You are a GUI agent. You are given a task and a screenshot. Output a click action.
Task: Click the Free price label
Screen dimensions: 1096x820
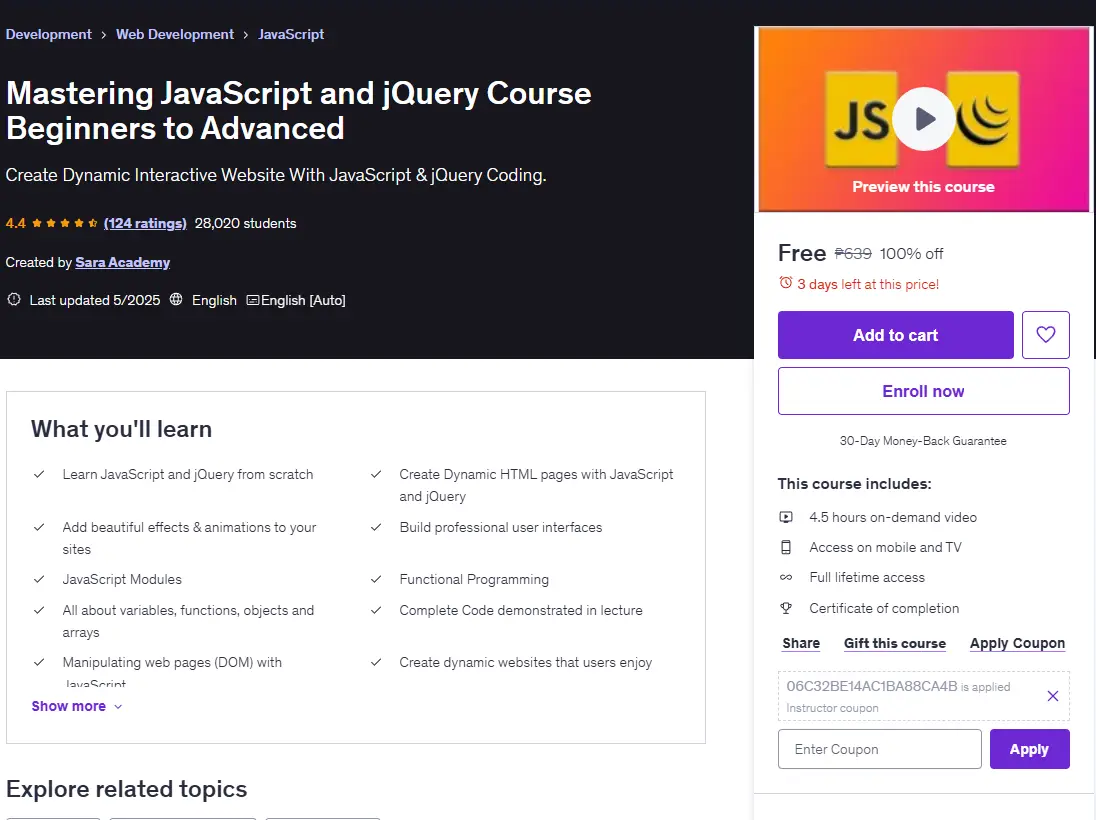click(x=802, y=252)
